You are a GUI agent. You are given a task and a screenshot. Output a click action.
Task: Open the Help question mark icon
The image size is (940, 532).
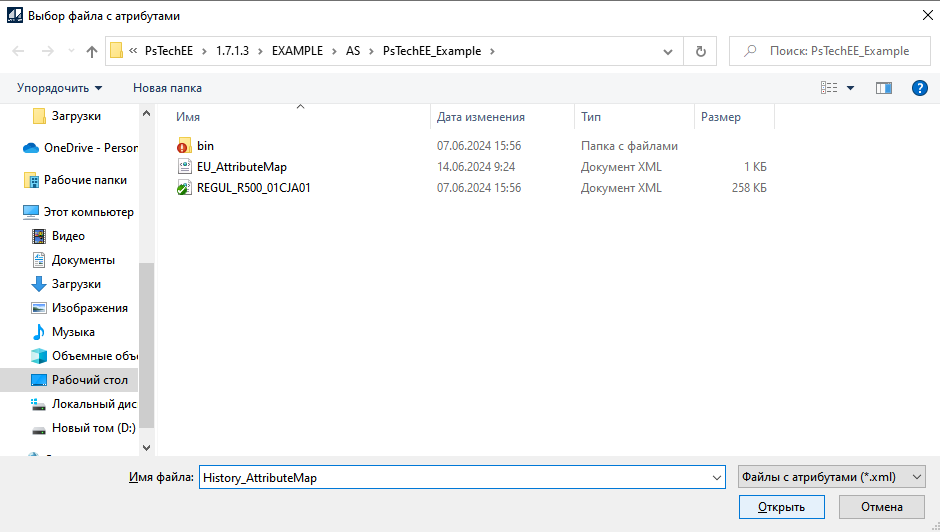(919, 88)
